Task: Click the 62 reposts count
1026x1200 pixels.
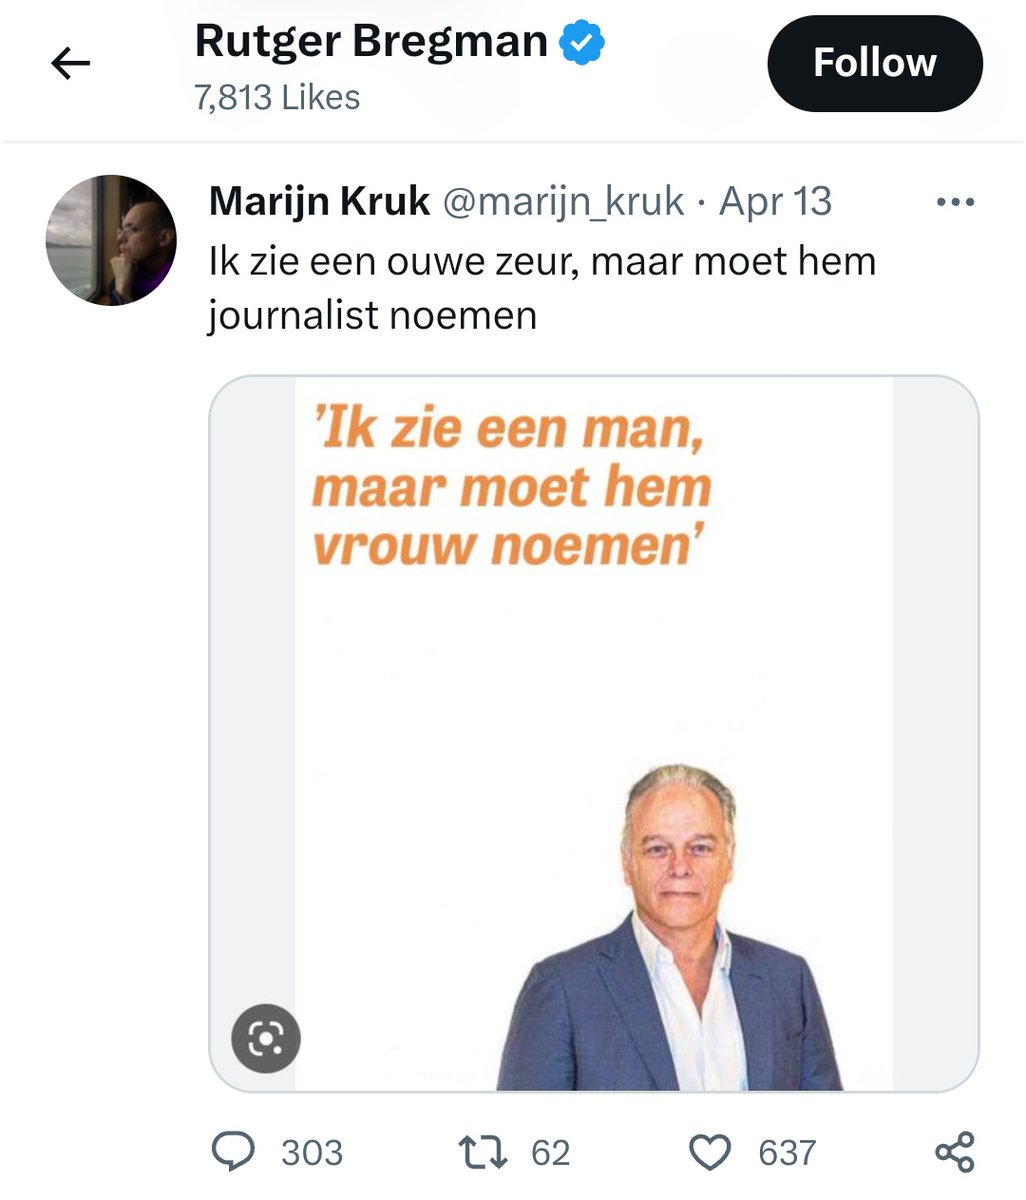Action: click(x=550, y=1153)
